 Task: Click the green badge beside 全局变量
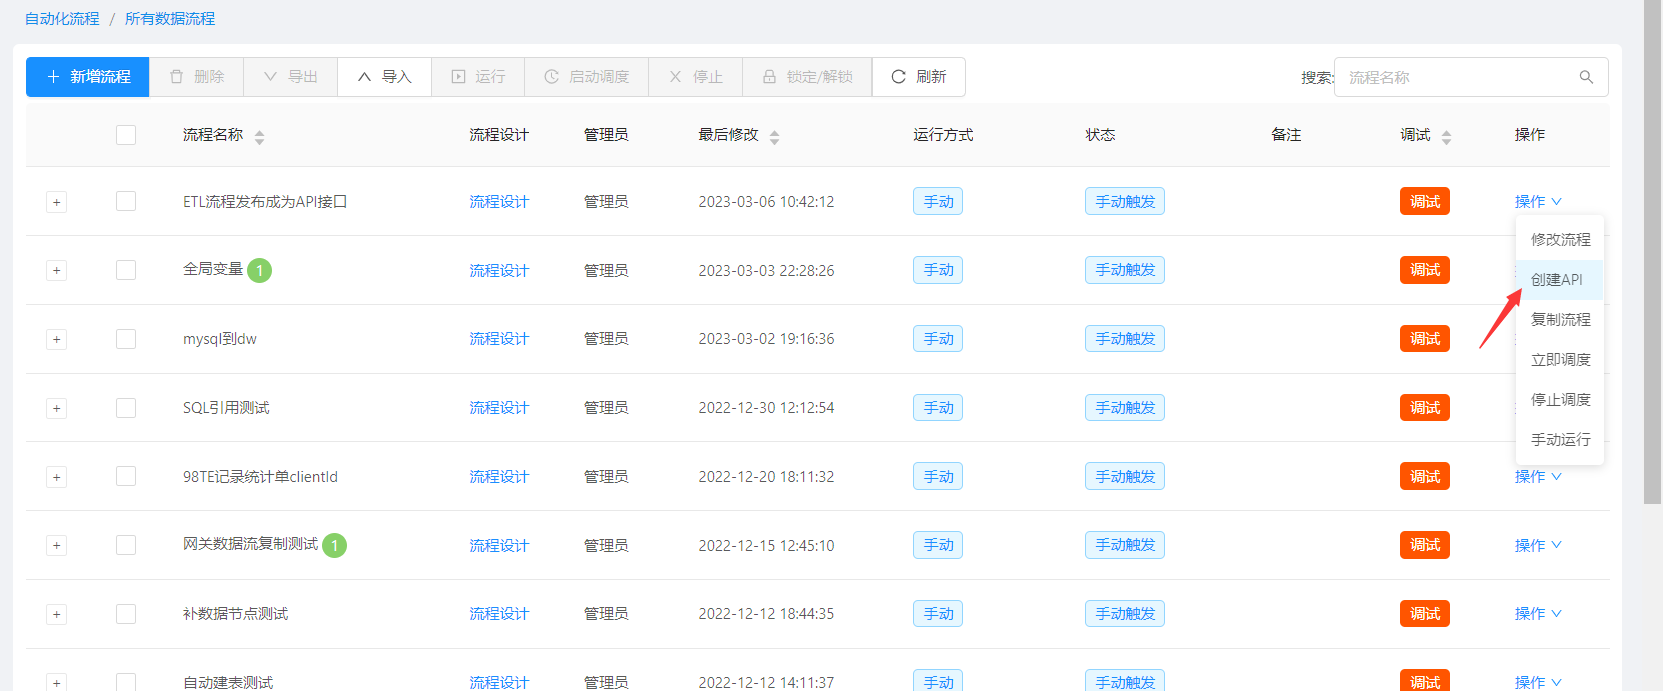click(259, 270)
